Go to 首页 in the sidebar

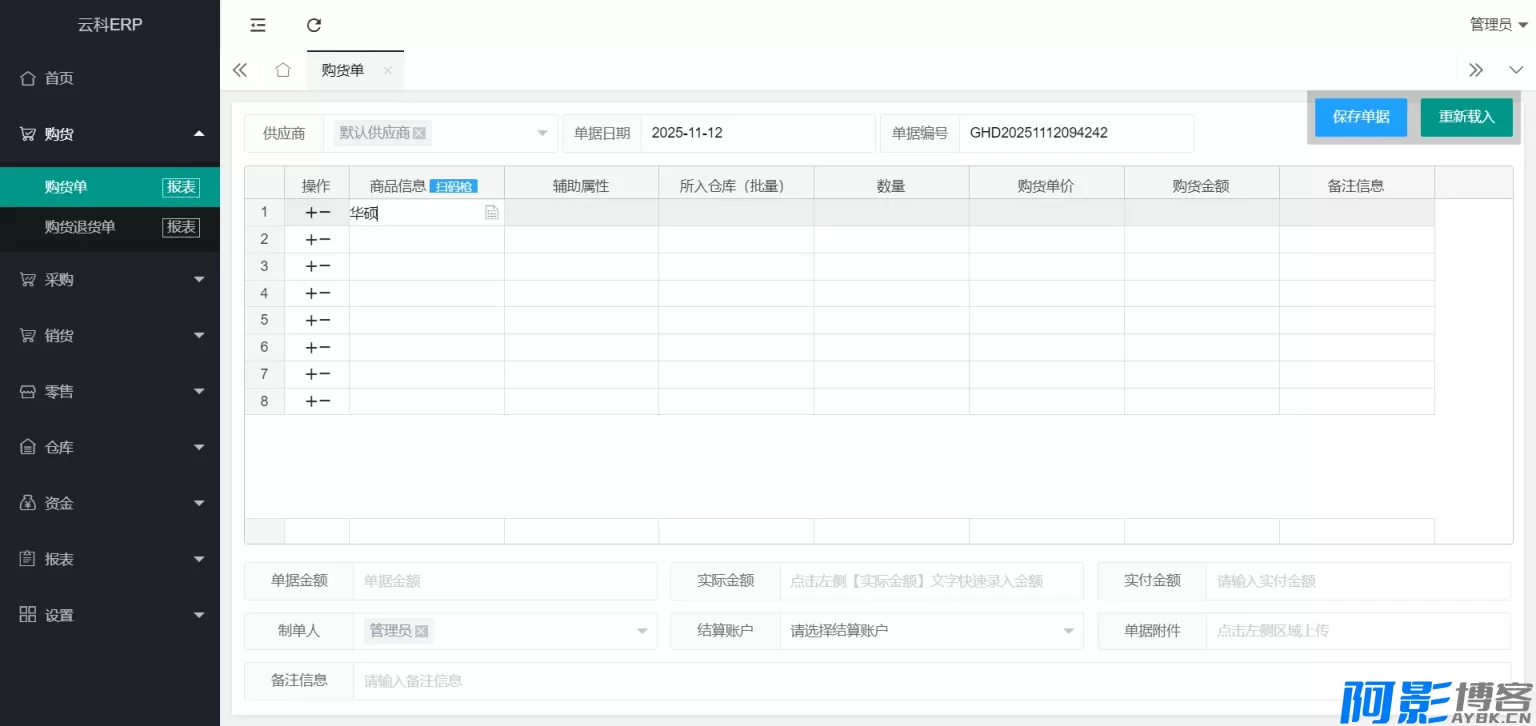coord(60,78)
